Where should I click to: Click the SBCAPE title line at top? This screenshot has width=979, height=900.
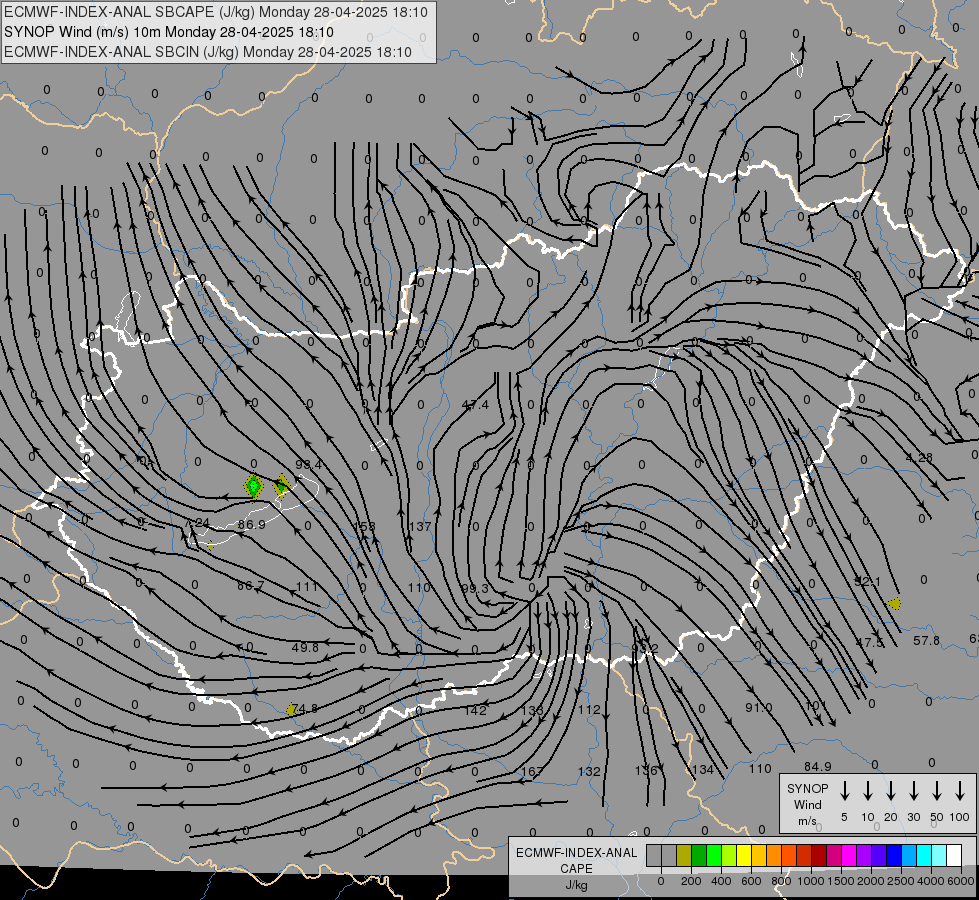[216, 12]
